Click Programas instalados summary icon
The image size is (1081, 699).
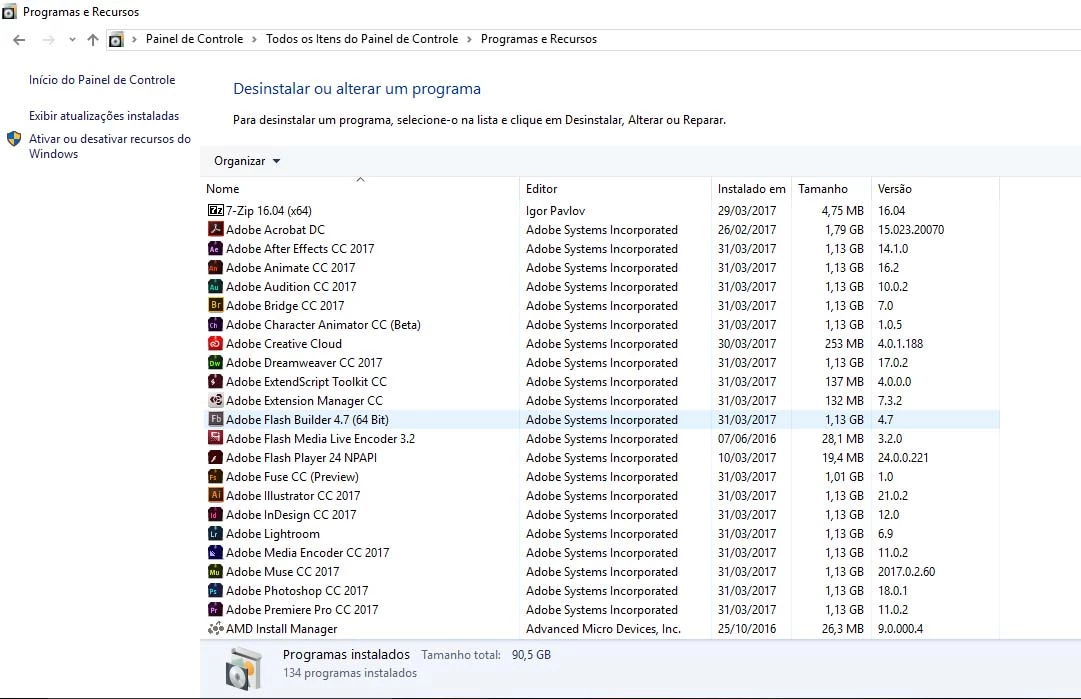(244, 668)
